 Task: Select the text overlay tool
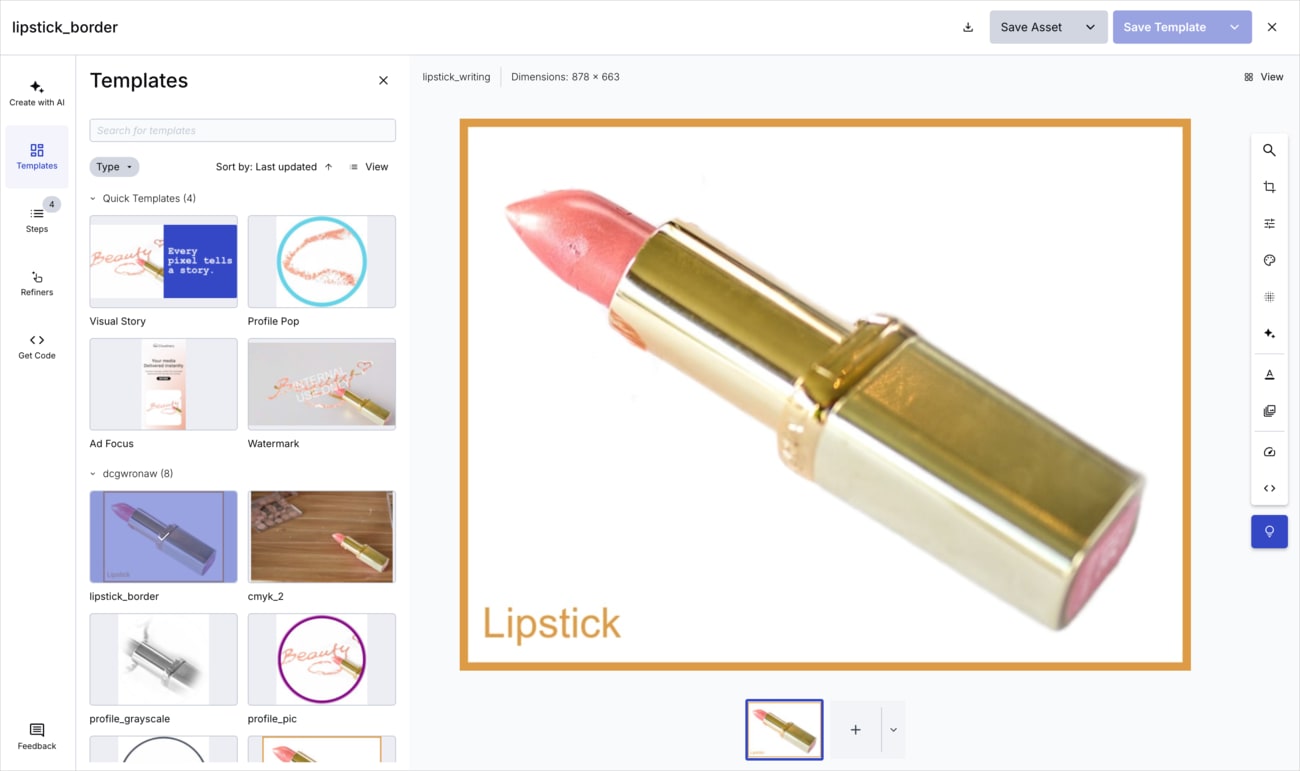coord(1269,375)
